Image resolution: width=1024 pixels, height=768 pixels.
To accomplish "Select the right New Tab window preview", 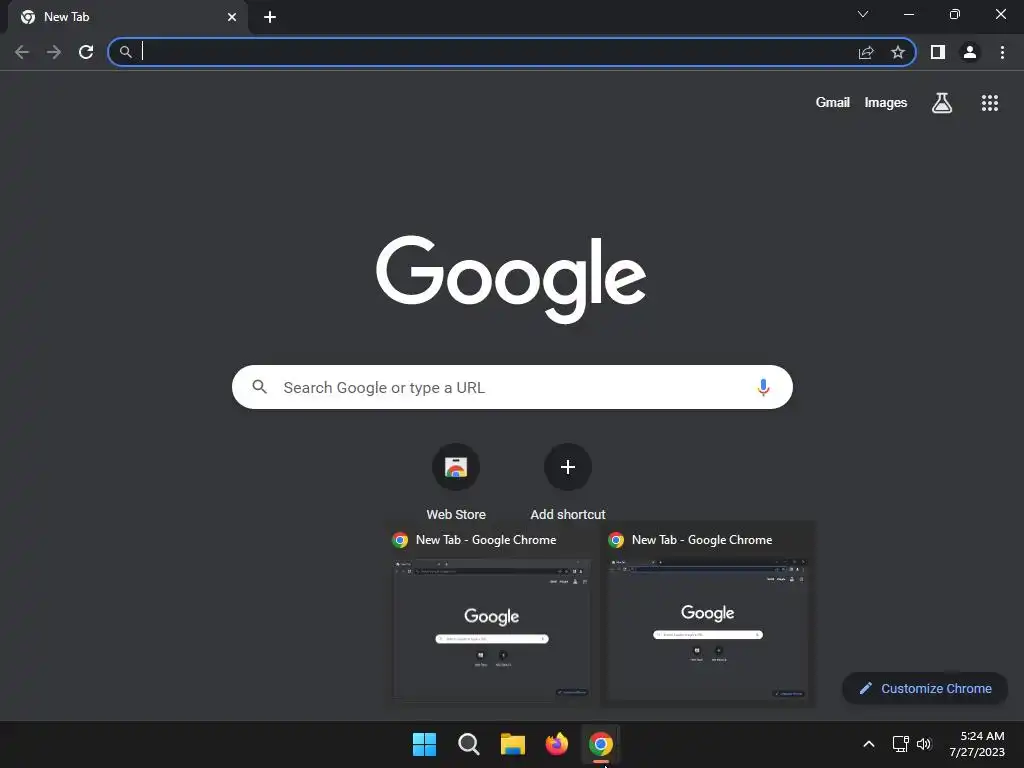I will 708,615.
